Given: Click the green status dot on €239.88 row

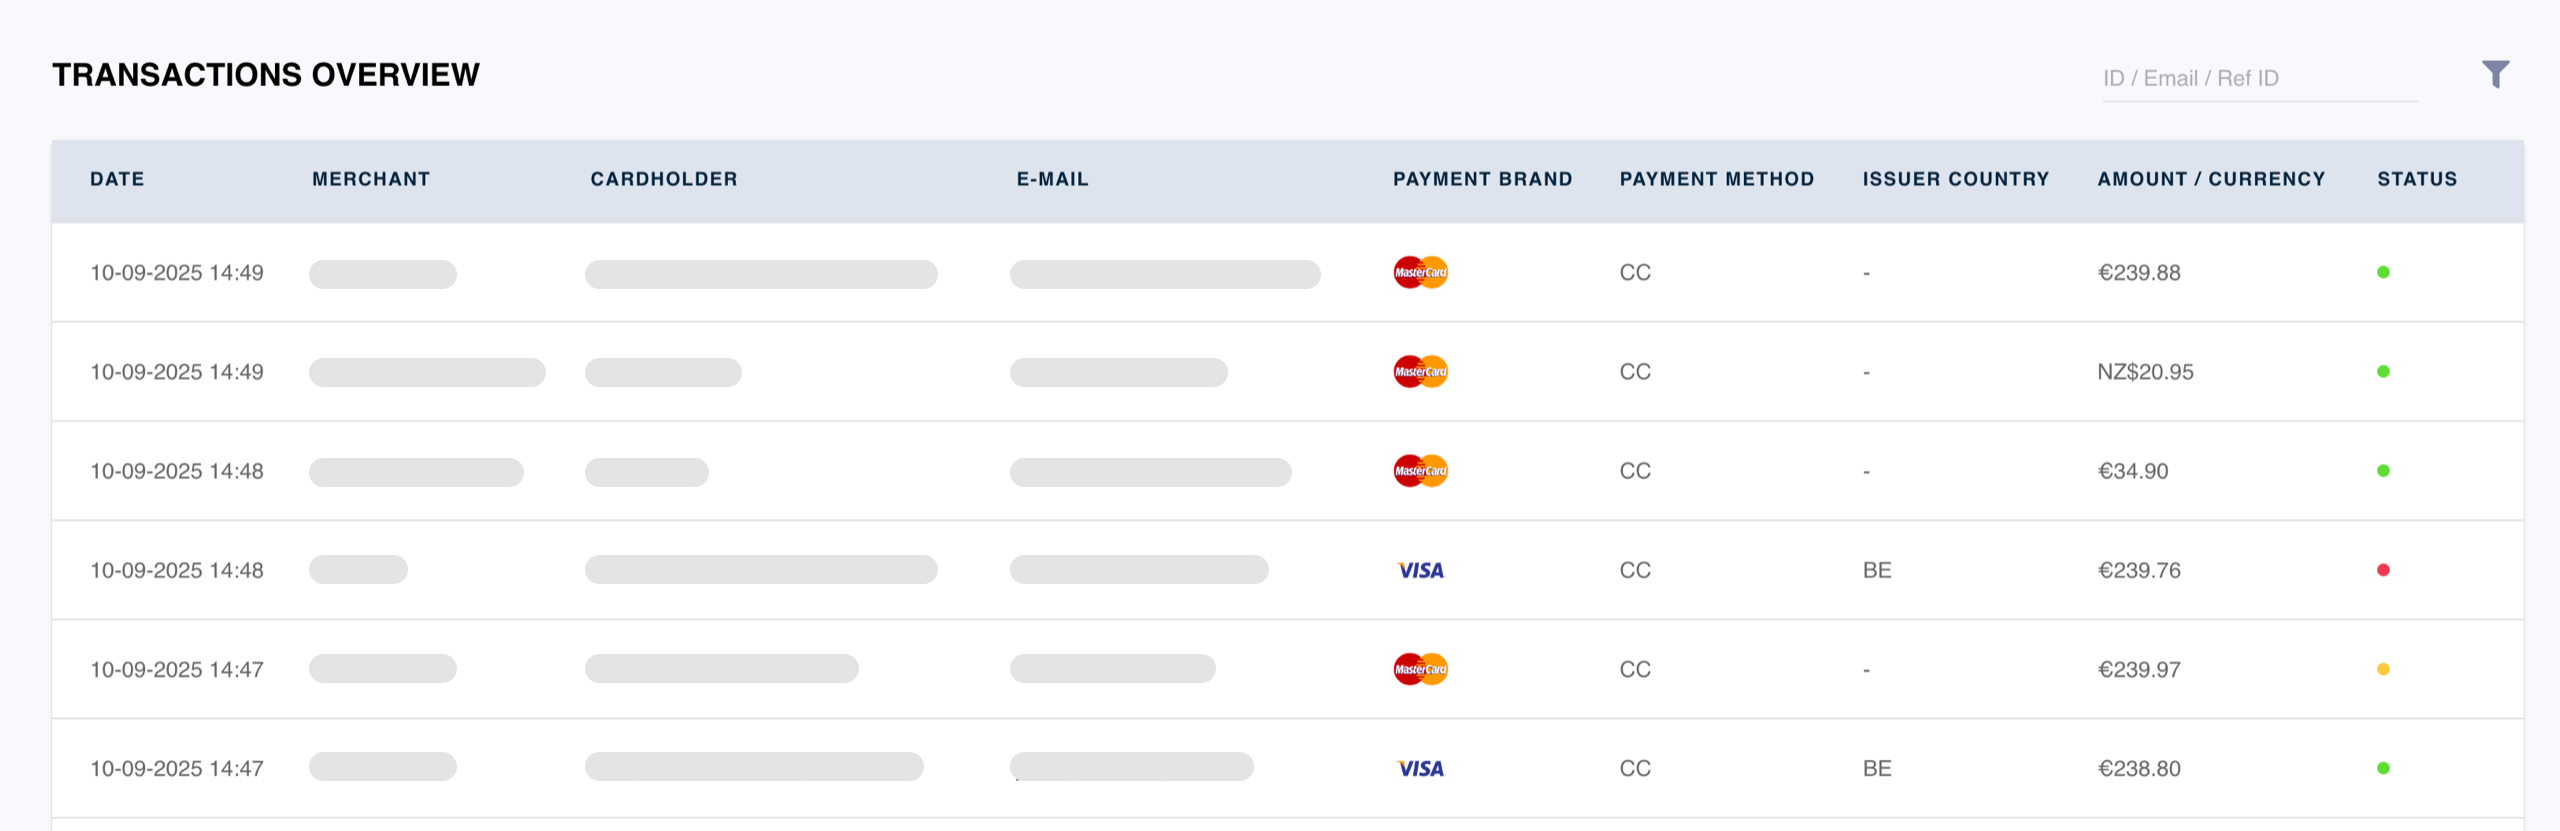Looking at the screenshot, I should [2383, 272].
